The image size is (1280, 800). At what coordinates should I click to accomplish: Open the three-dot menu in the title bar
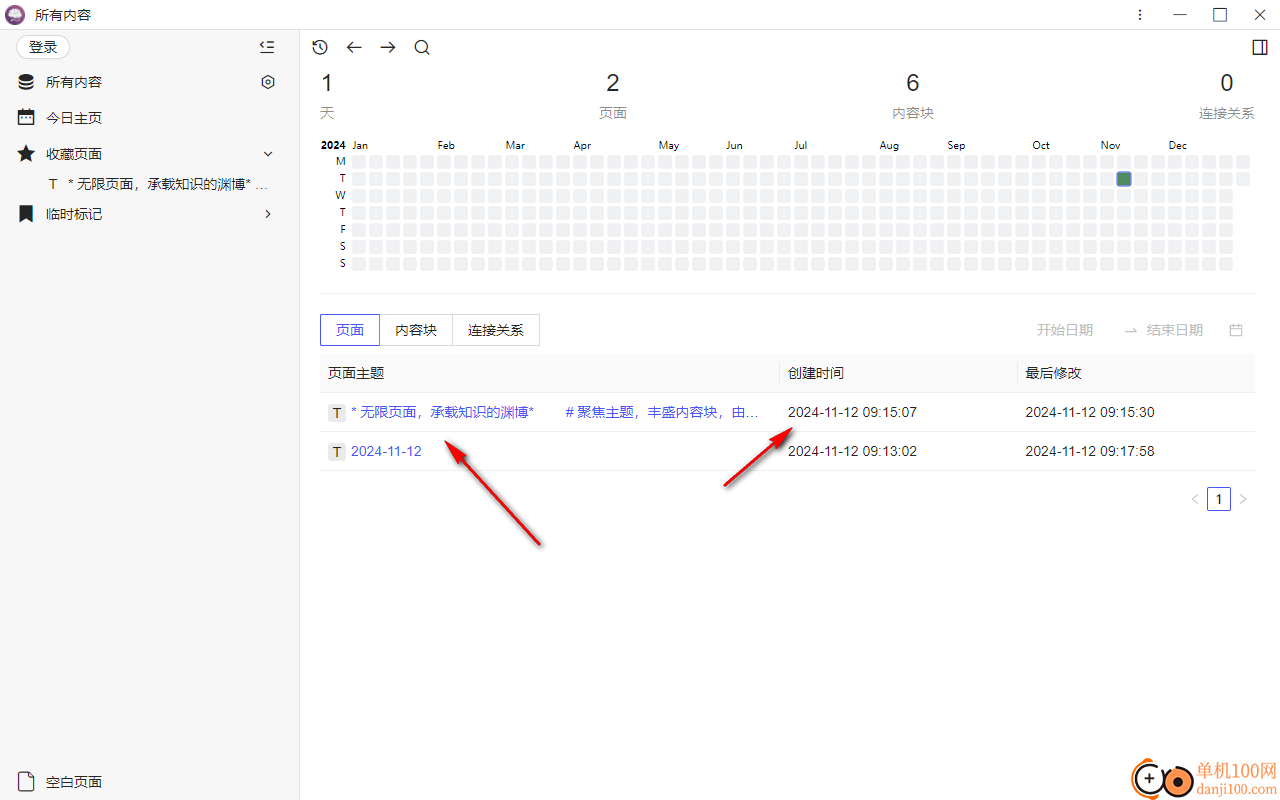(1140, 15)
